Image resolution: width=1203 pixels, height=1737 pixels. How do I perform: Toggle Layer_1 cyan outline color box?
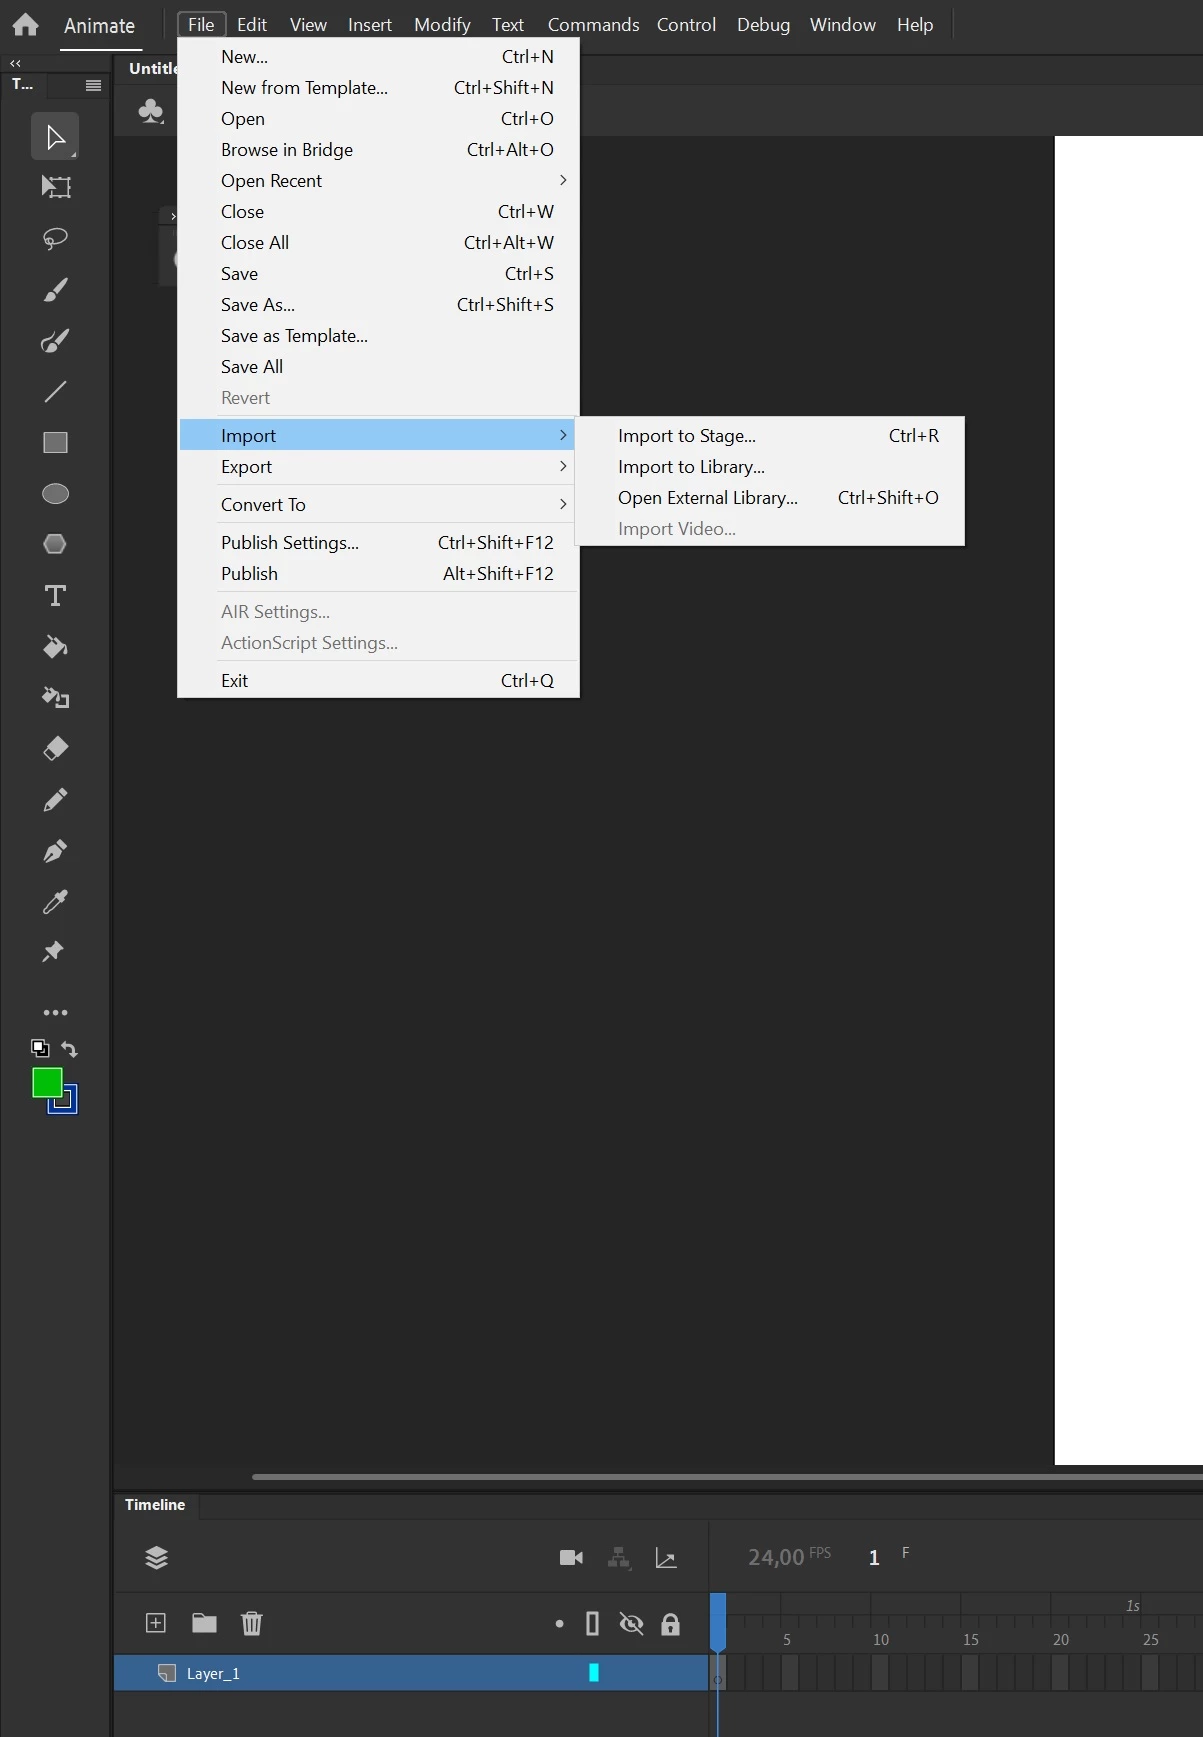[x=594, y=1673]
